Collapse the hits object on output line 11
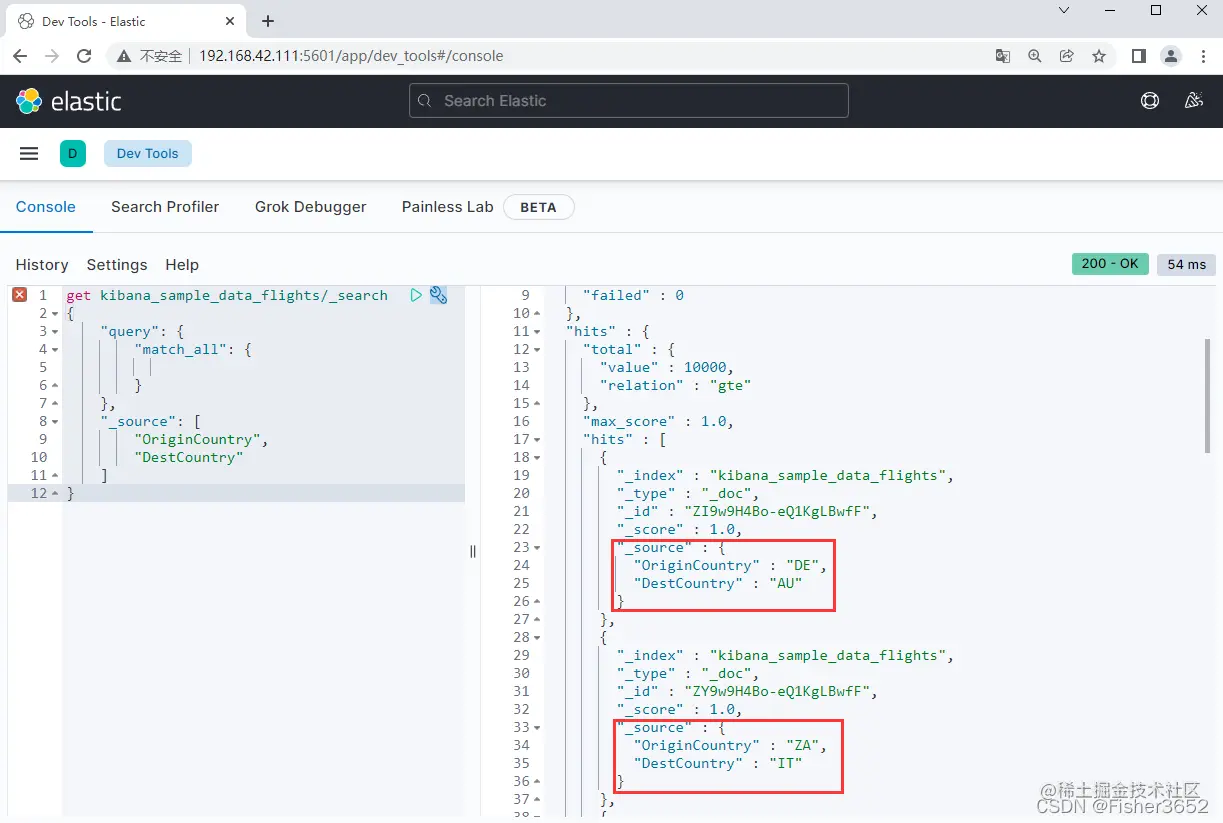 pyautogui.click(x=537, y=332)
